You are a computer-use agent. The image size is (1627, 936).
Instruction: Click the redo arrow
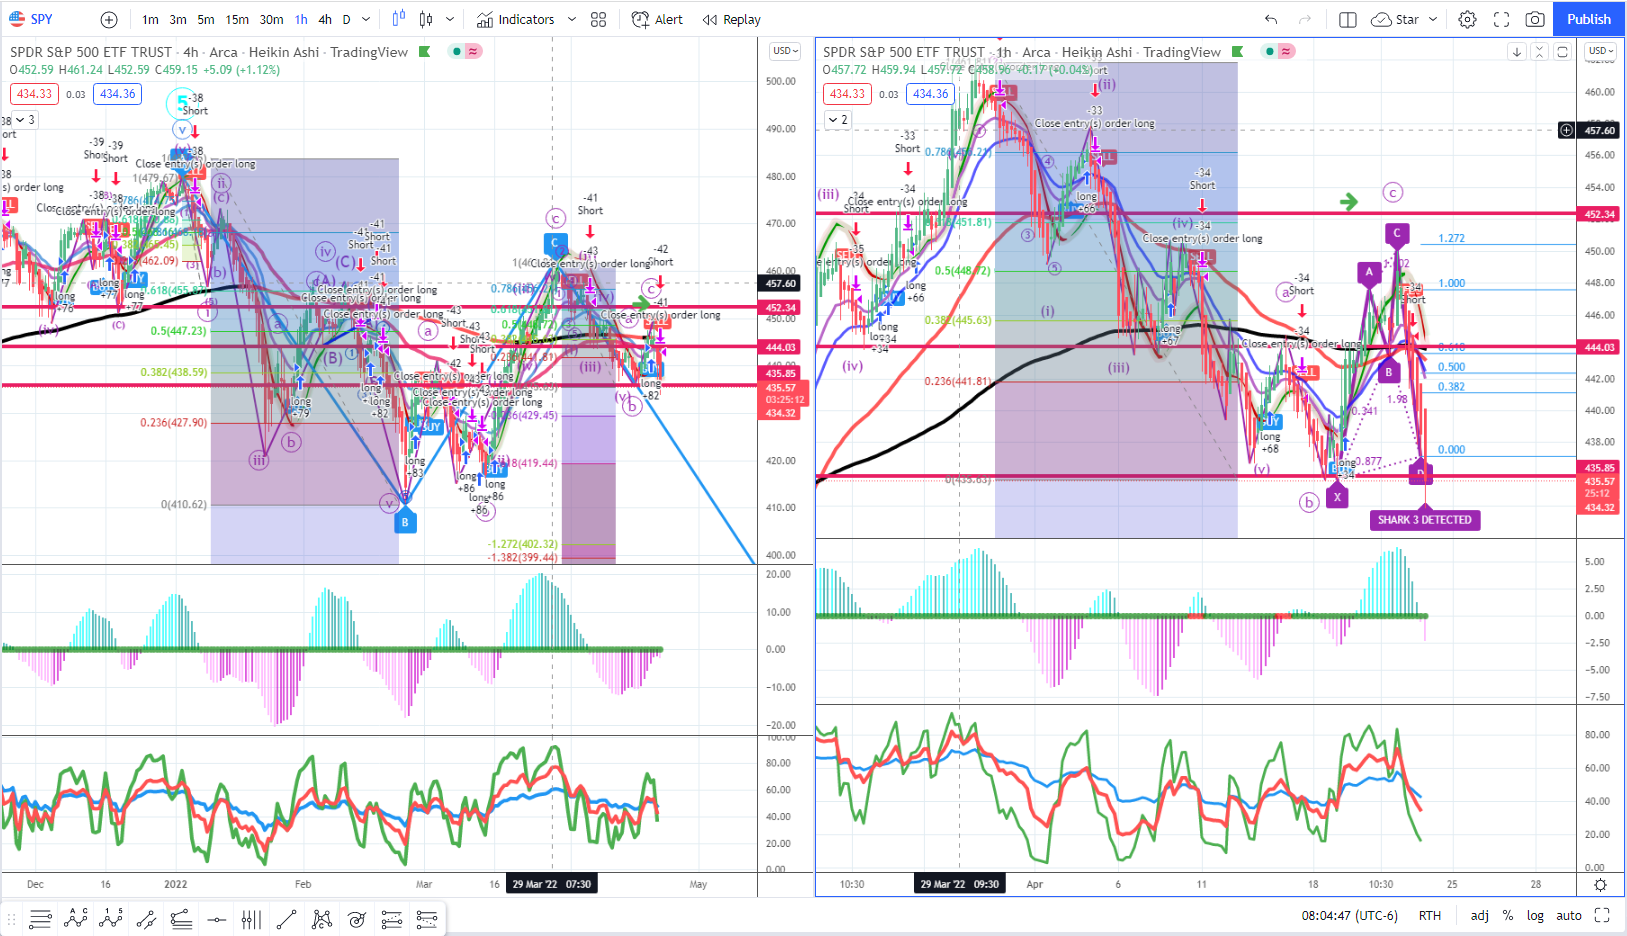pos(1305,19)
